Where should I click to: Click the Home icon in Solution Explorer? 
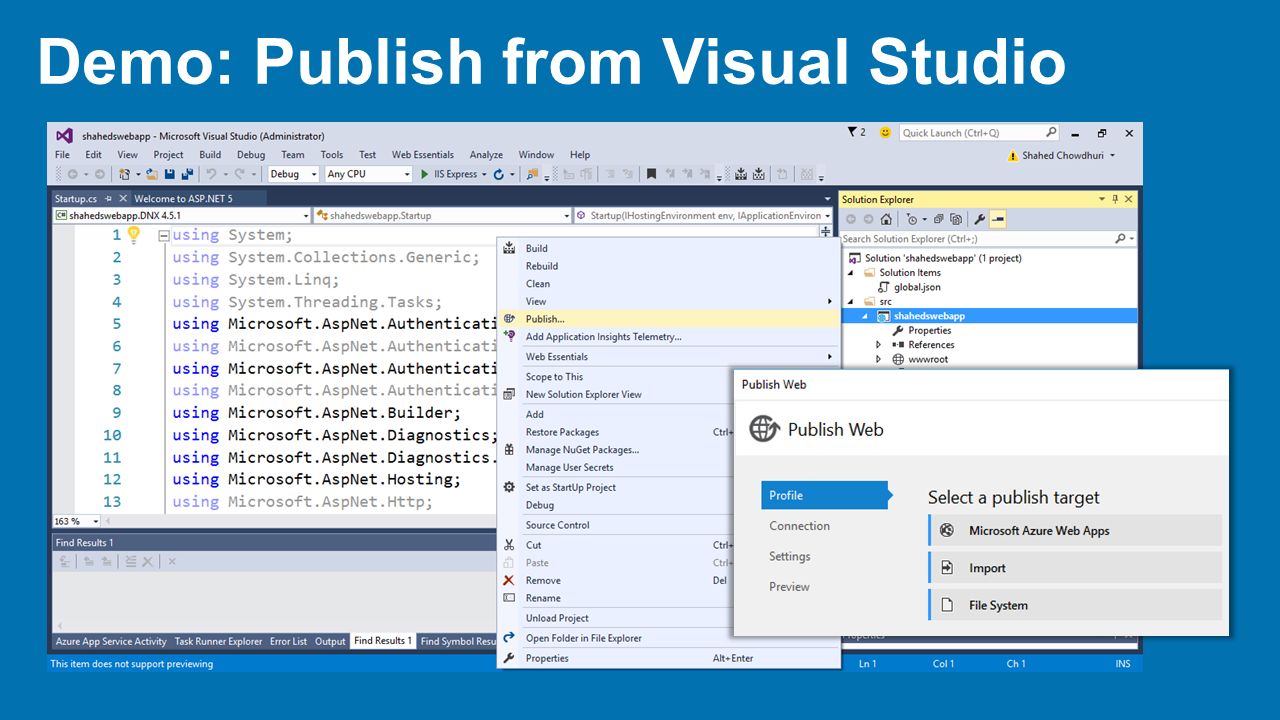click(886, 219)
